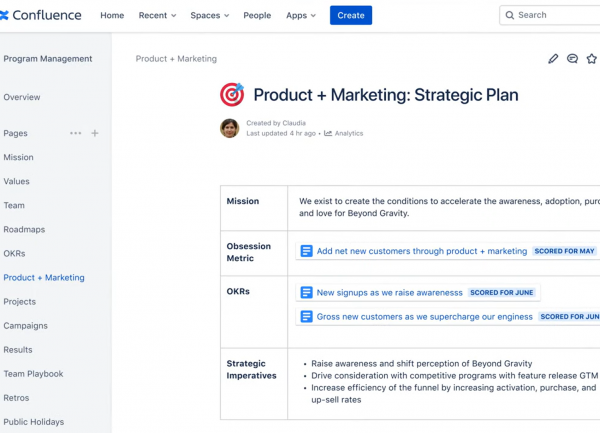The height and width of the screenshot is (433, 600).
Task: Click the Create button
Action: click(x=351, y=15)
